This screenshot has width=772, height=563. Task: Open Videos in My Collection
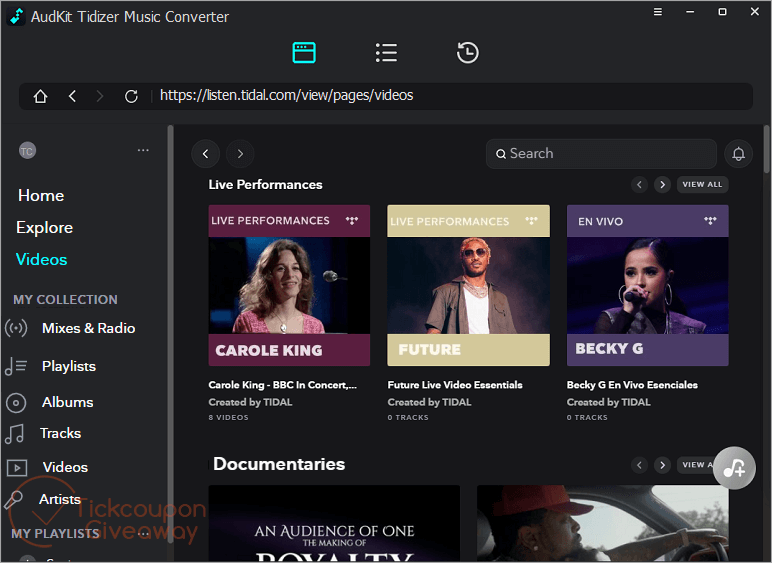[65, 467]
